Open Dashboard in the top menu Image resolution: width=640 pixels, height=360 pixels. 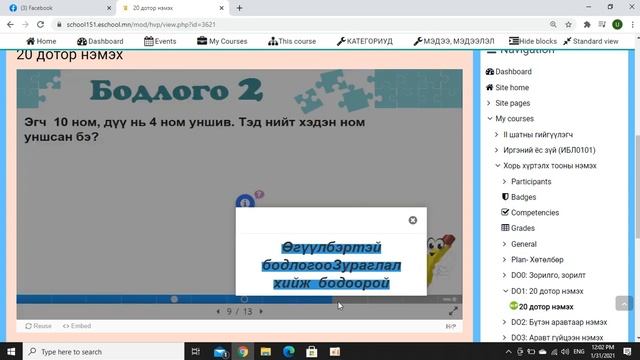pos(100,41)
